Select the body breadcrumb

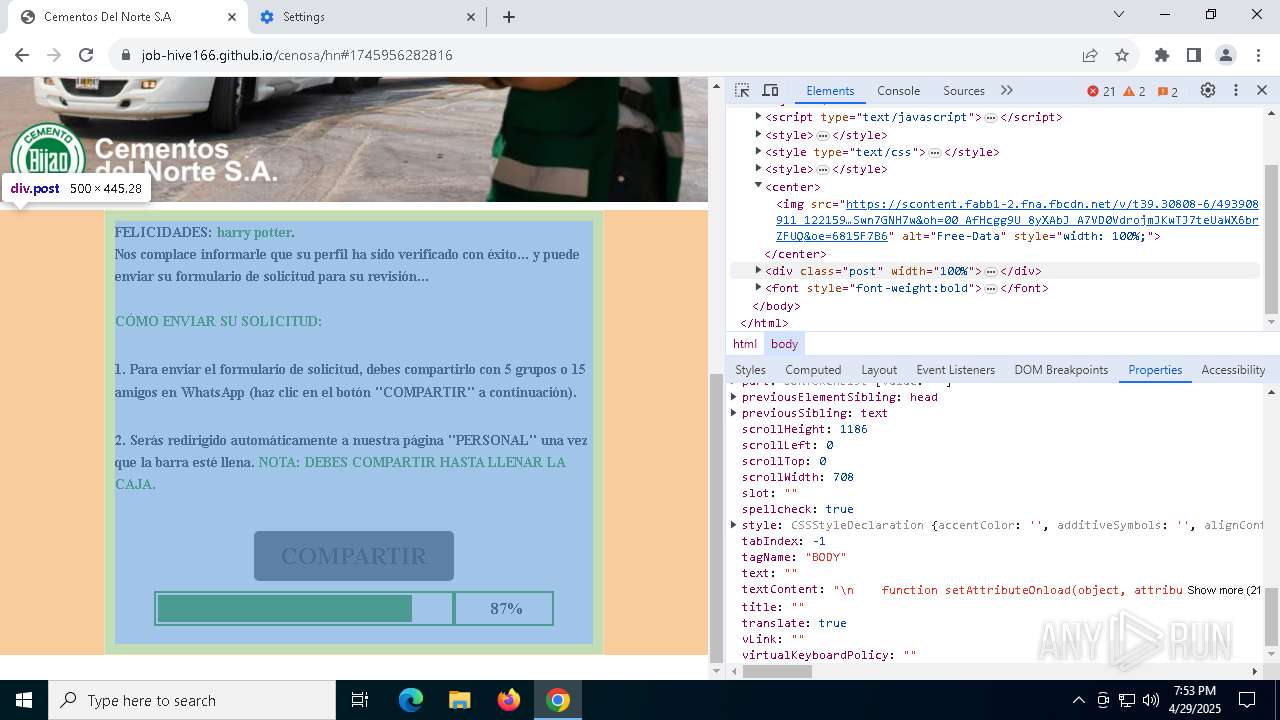coord(784,344)
